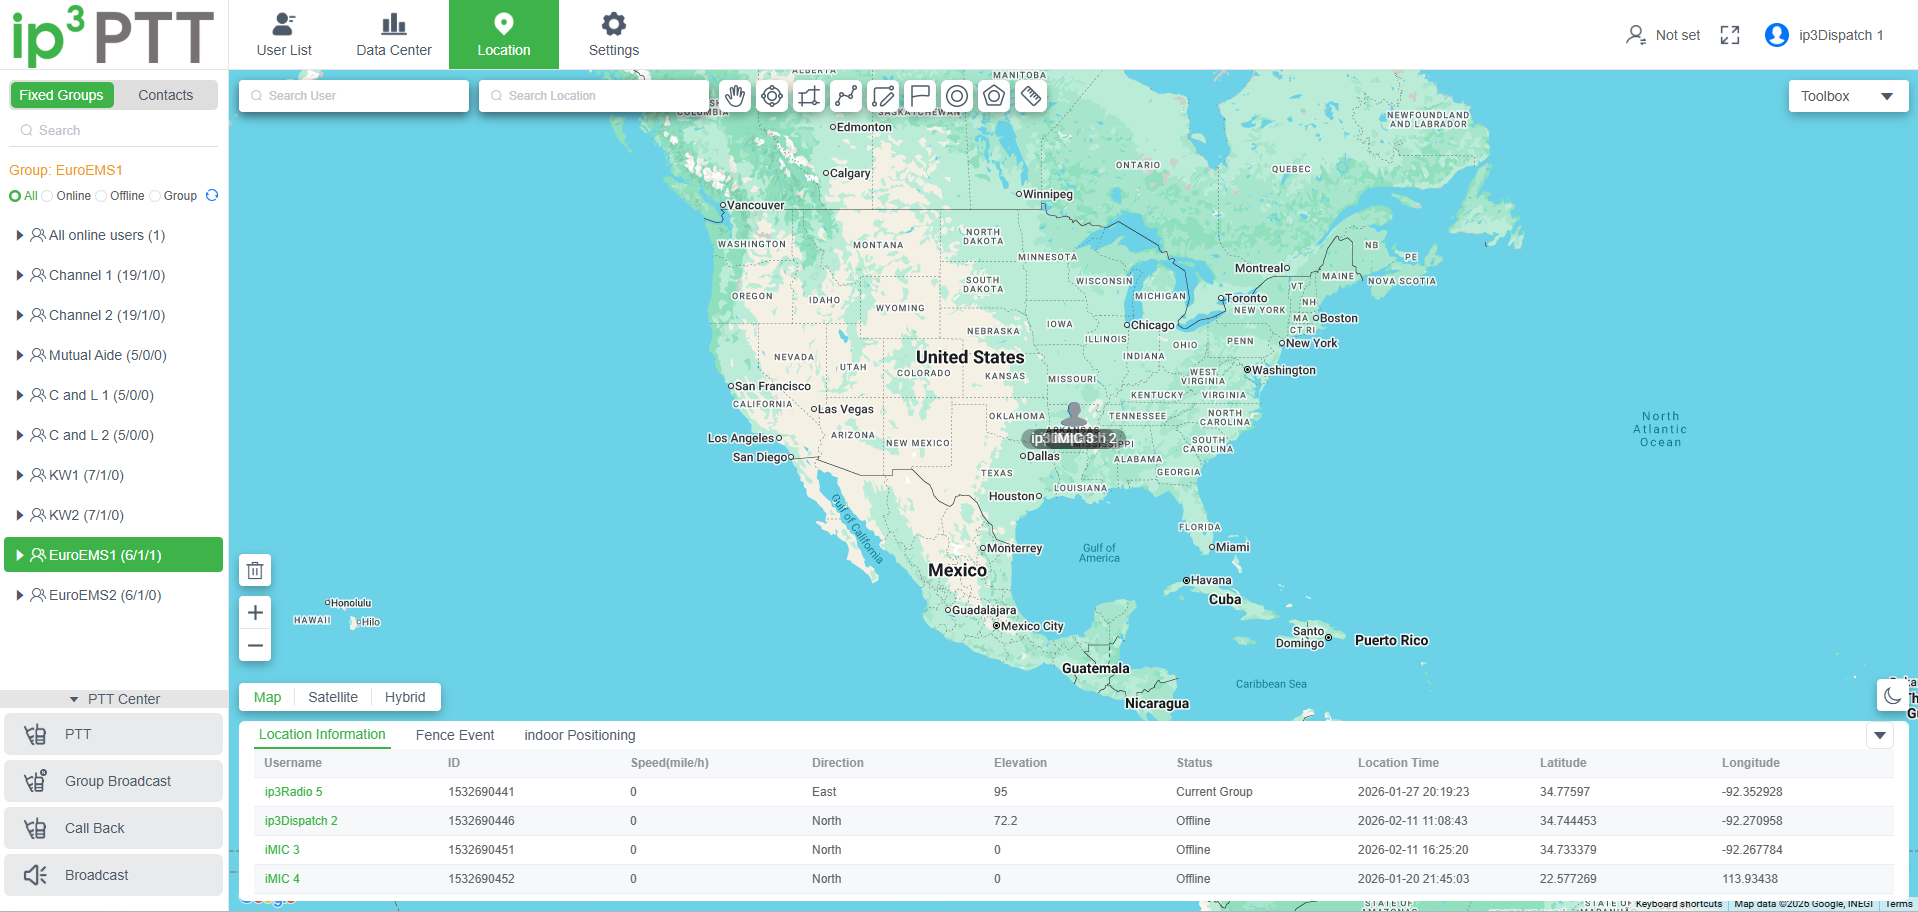Image resolution: width=1918 pixels, height=912 pixels.
Task: Select the ruler distance measure tool
Action: point(1031,96)
